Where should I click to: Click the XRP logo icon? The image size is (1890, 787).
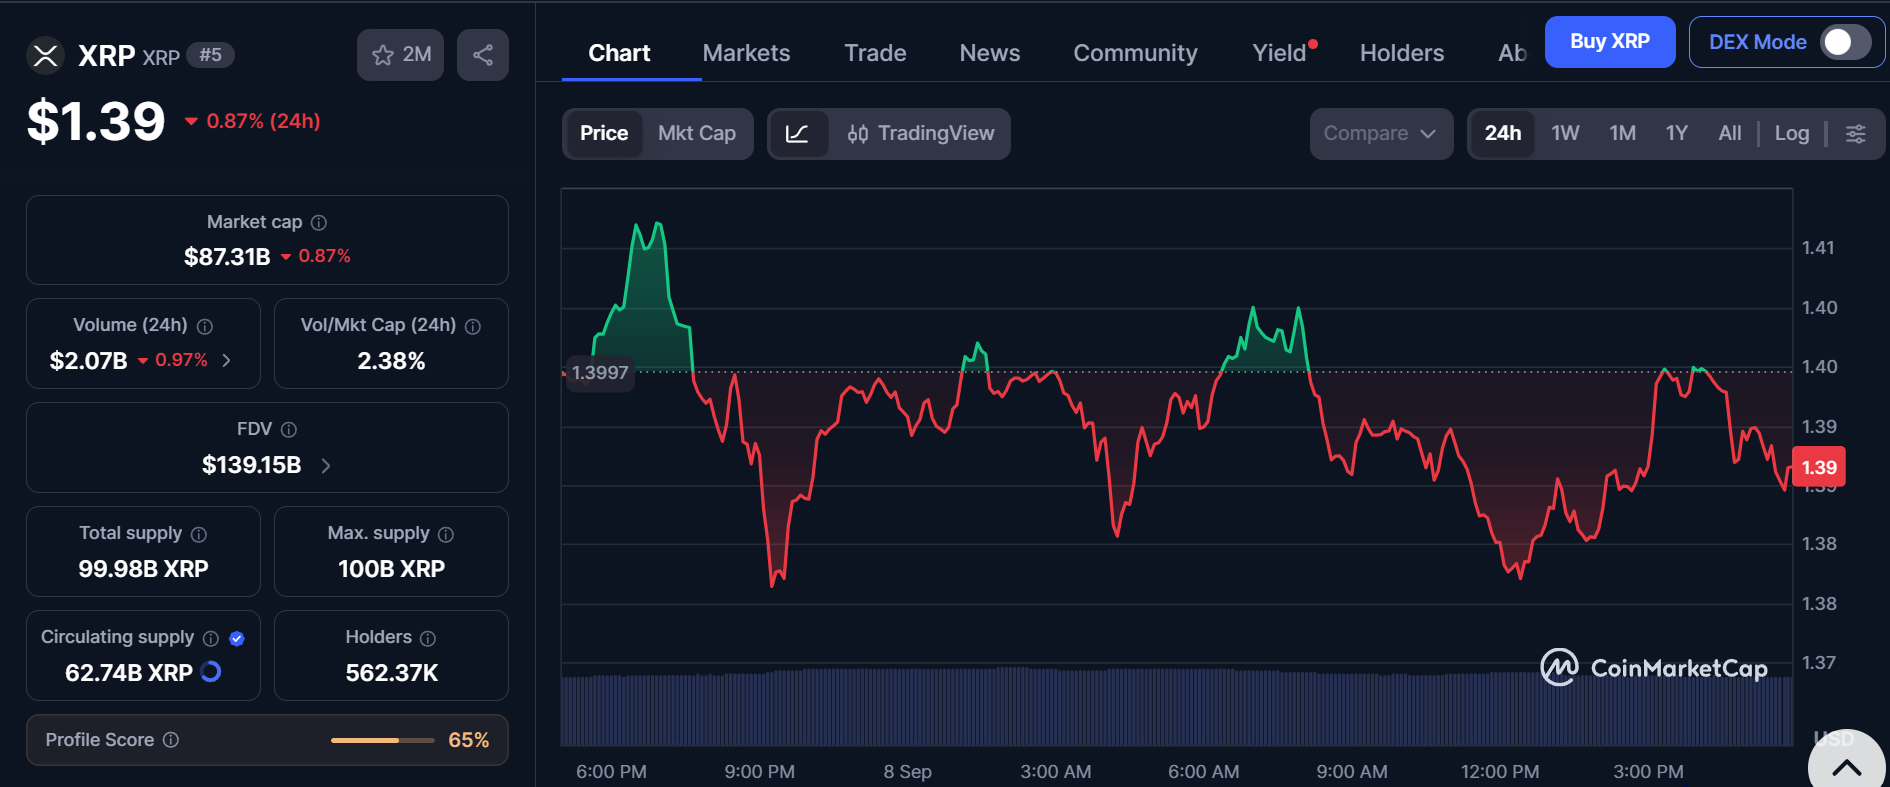tap(45, 55)
